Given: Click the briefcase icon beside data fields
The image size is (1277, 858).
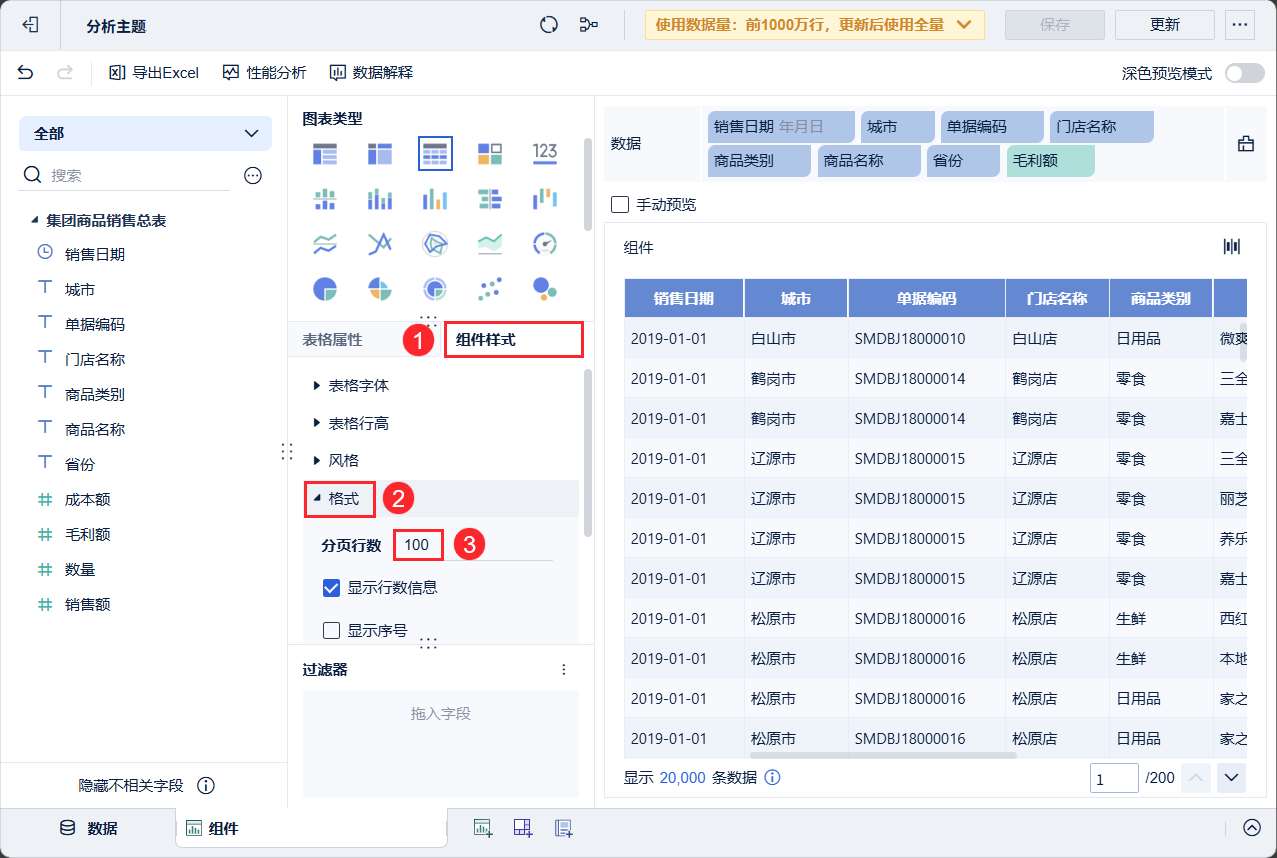Looking at the screenshot, I should [x=1246, y=144].
